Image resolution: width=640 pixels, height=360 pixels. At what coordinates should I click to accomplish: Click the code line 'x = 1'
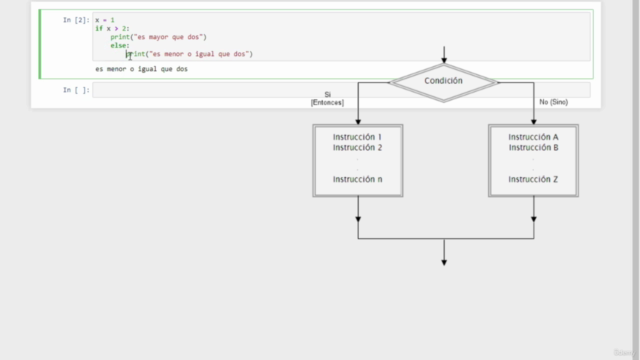pyautogui.click(x=105, y=20)
